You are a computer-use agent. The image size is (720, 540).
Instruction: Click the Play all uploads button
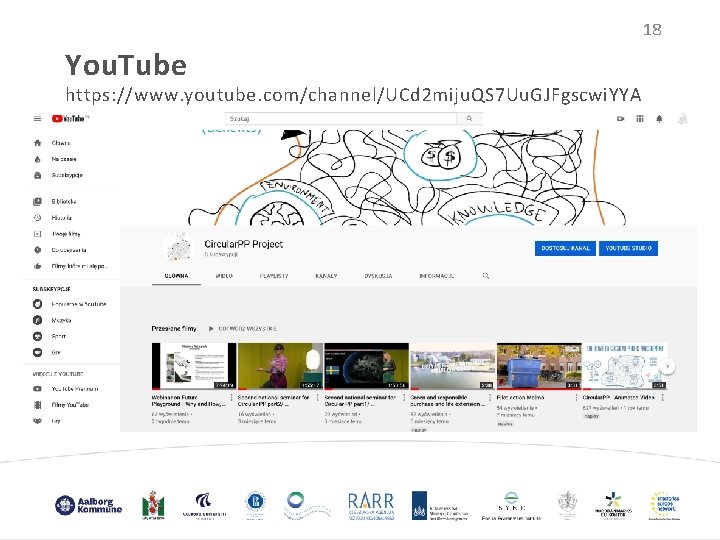click(242, 328)
